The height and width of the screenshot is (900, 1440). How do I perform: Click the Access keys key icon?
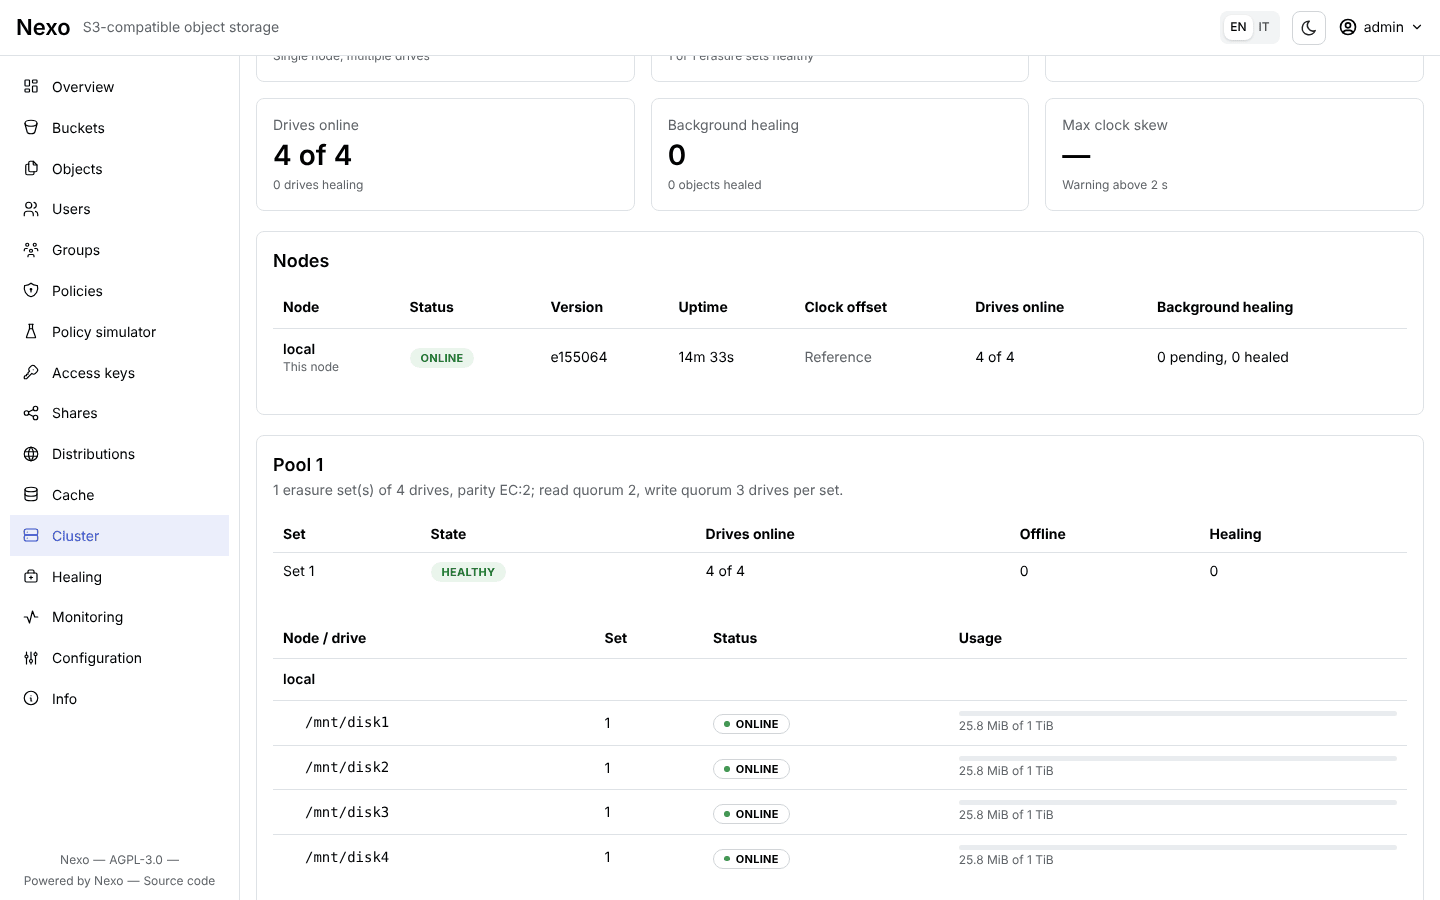(x=31, y=373)
